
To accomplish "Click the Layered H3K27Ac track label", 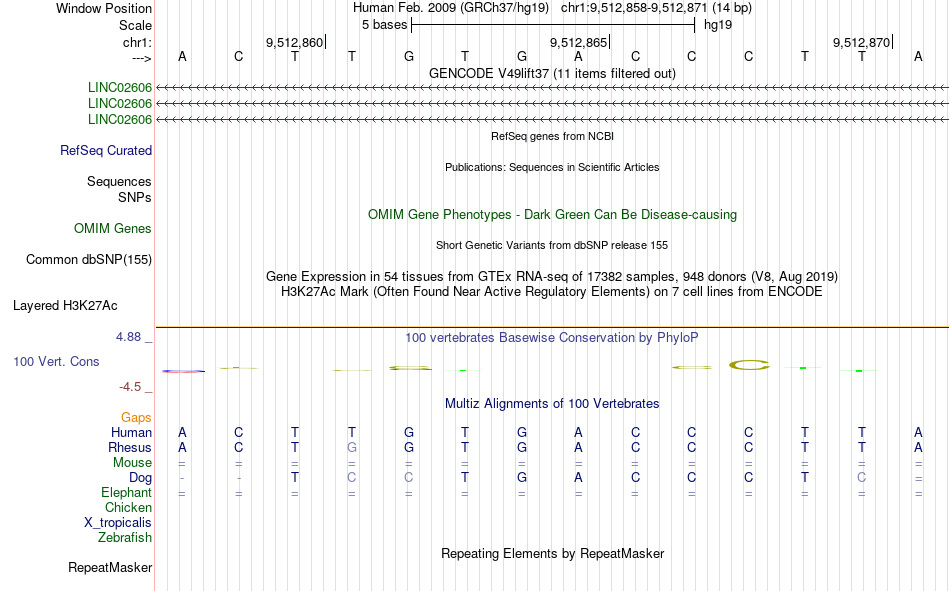I will click(65, 306).
